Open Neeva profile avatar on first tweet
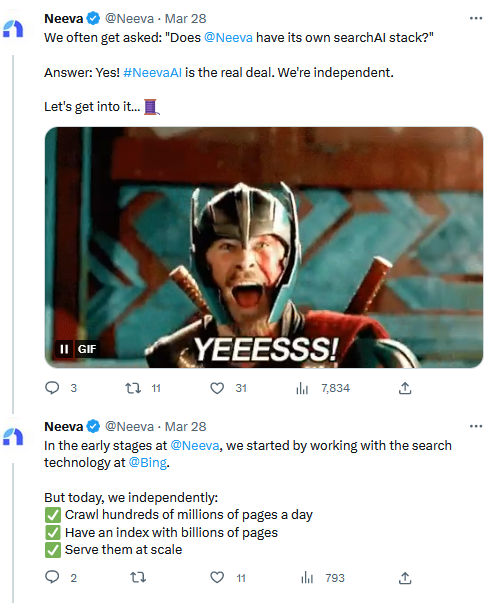This screenshot has height=603, width=496. (13, 29)
